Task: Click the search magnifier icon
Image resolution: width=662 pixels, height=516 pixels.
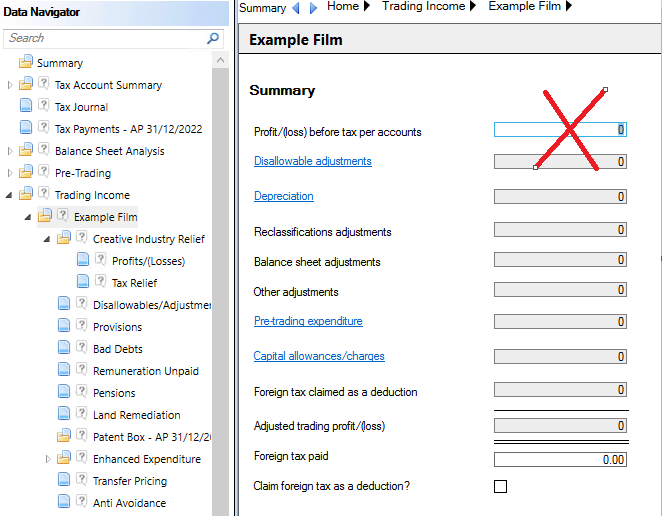Action: tap(213, 38)
